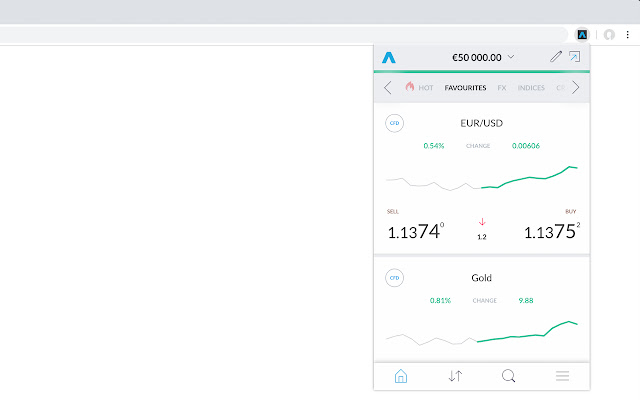
Task: Click the EUR/USD 0.54% change value
Action: coord(433,146)
